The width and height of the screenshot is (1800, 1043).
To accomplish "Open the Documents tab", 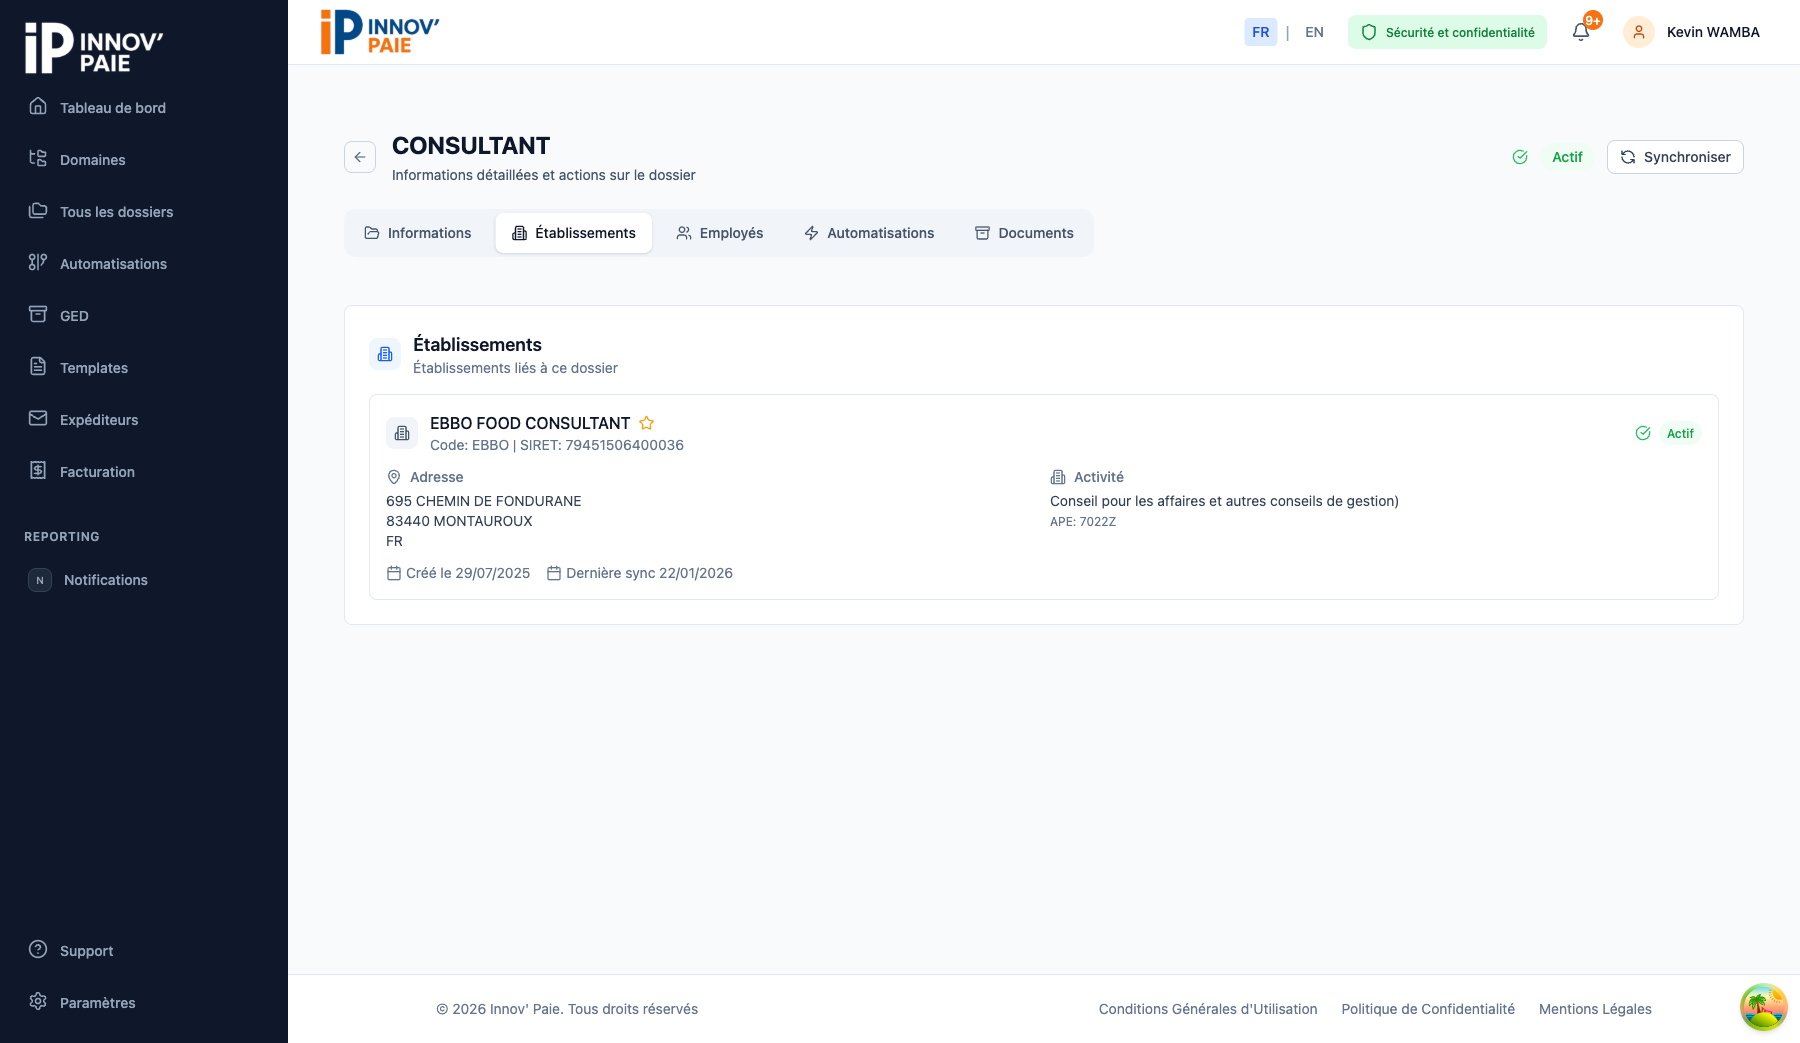I will point(1024,233).
